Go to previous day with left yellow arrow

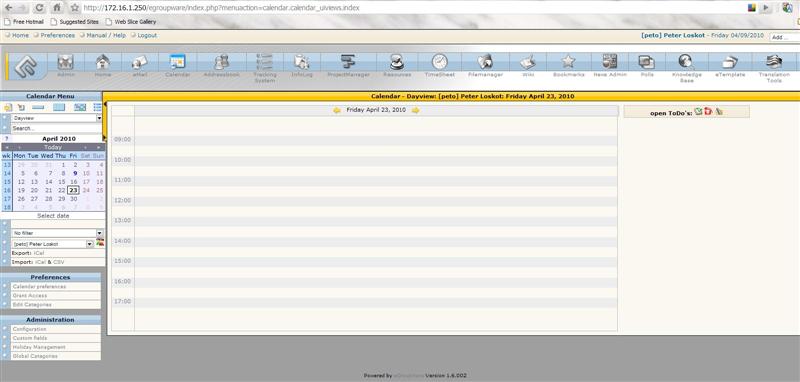[337, 110]
